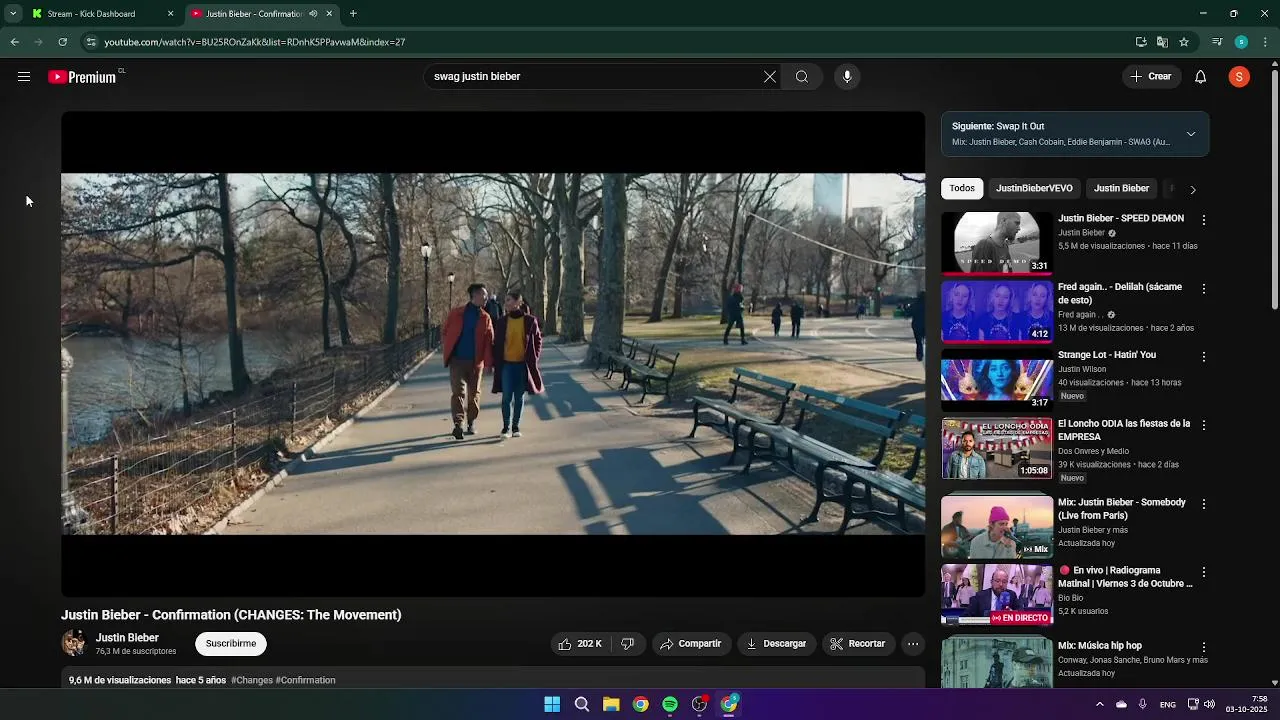Show hidden system tray icons

tap(1099, 704)
